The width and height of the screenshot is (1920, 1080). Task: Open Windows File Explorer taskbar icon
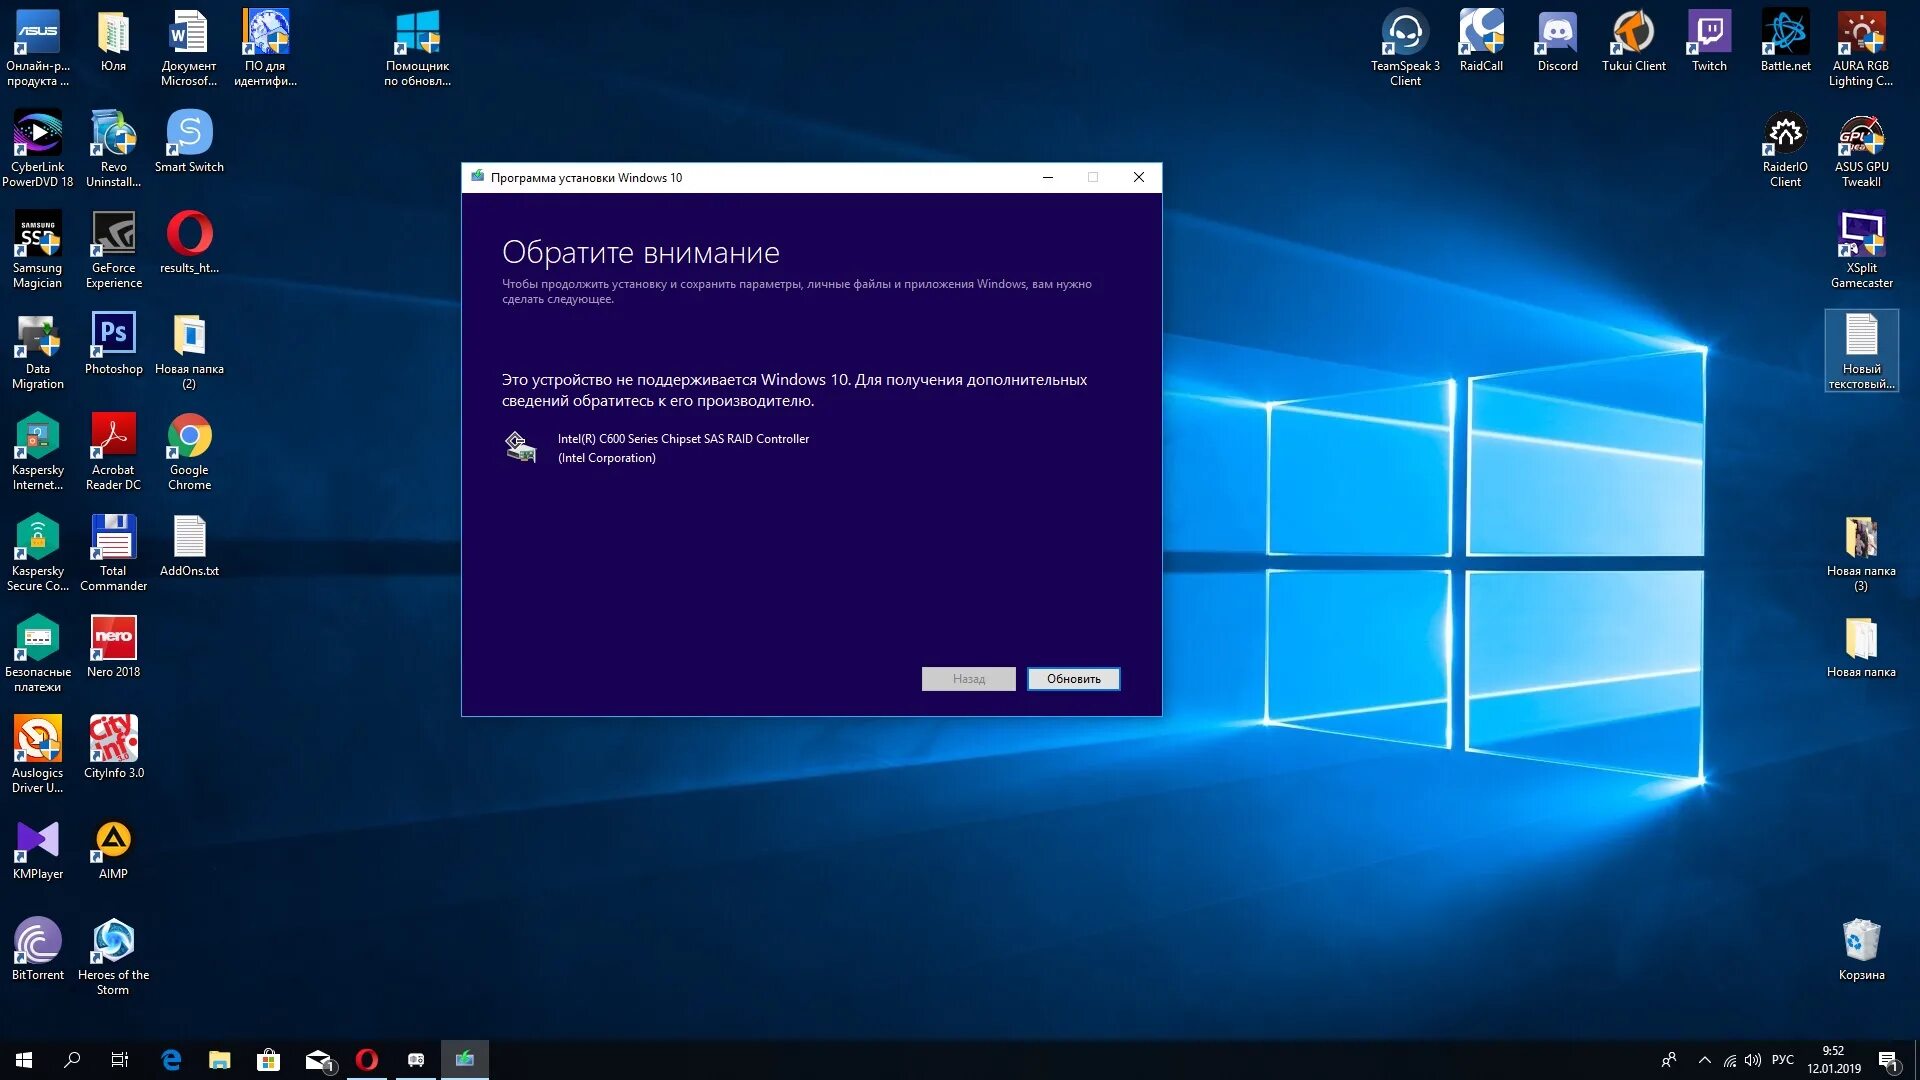pos(219,1059)
